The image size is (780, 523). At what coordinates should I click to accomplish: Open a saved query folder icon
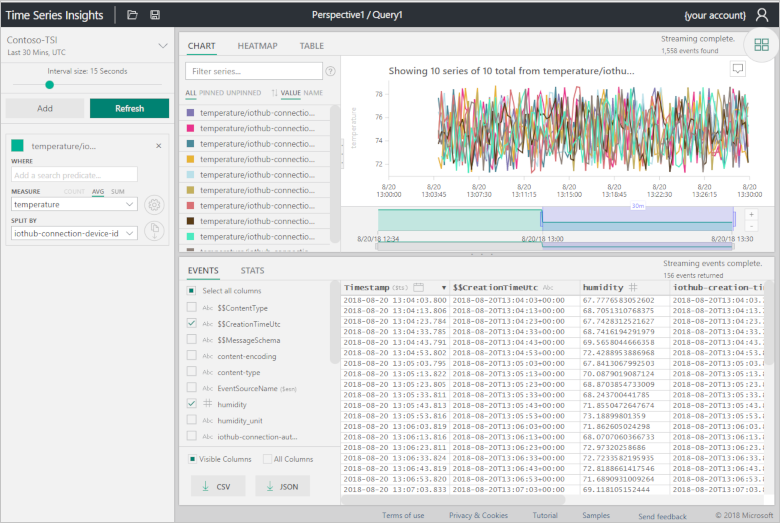click(x=132, y=15)
